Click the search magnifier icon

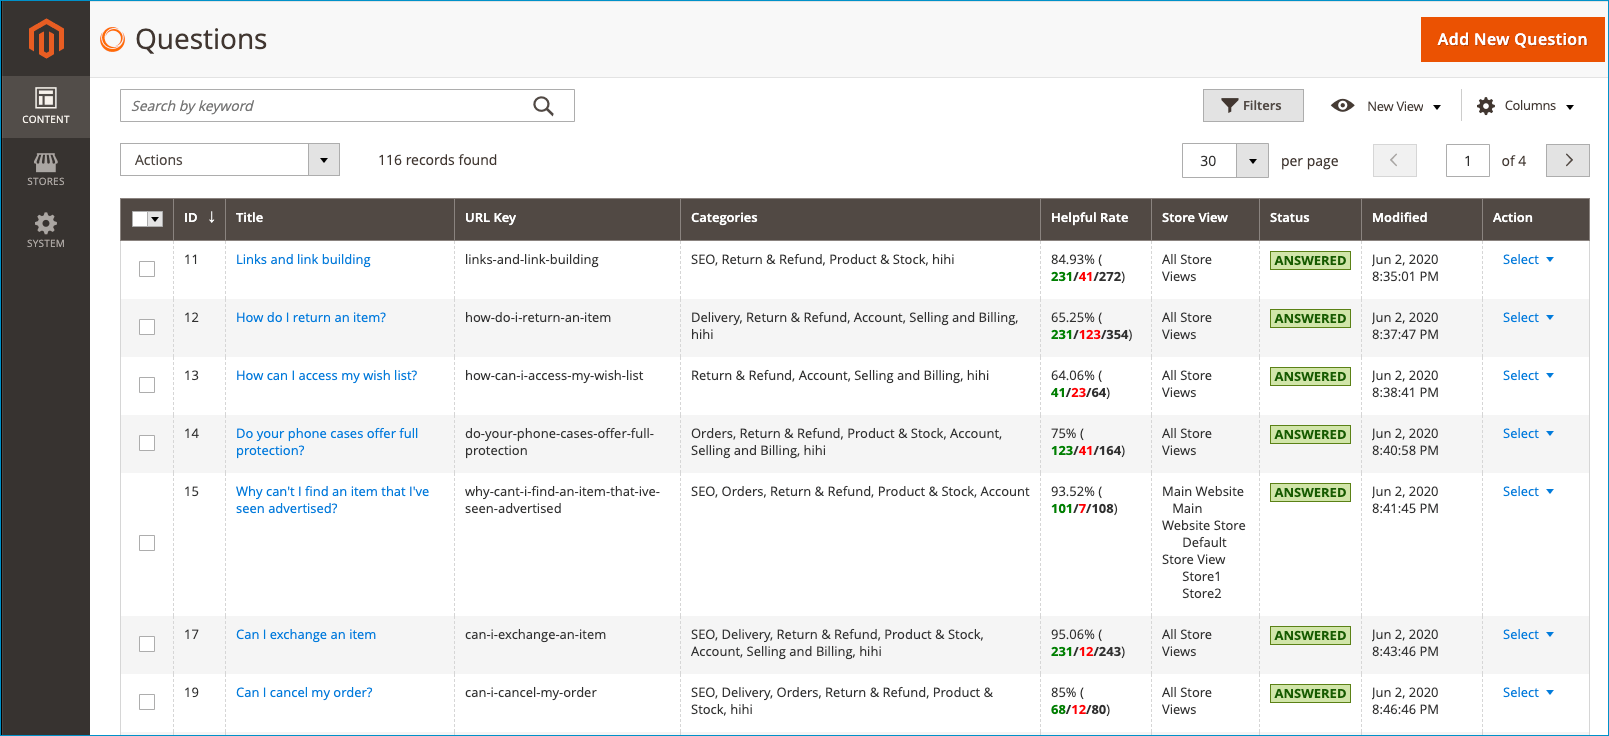pos(543,106)
